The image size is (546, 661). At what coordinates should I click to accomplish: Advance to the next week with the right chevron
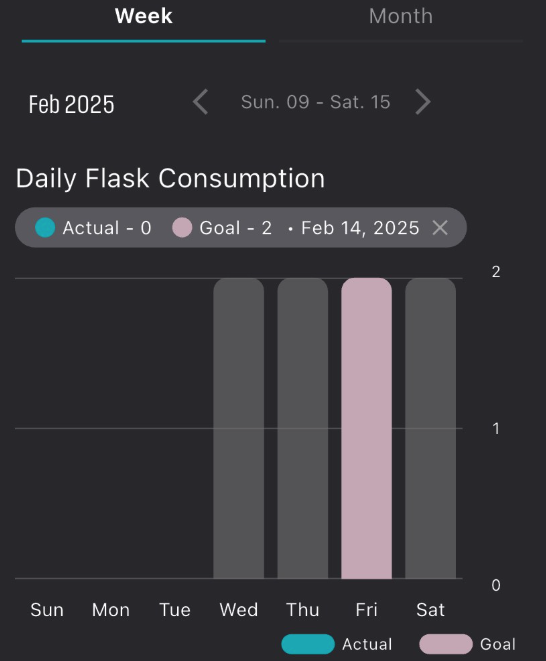coord(423,102)
